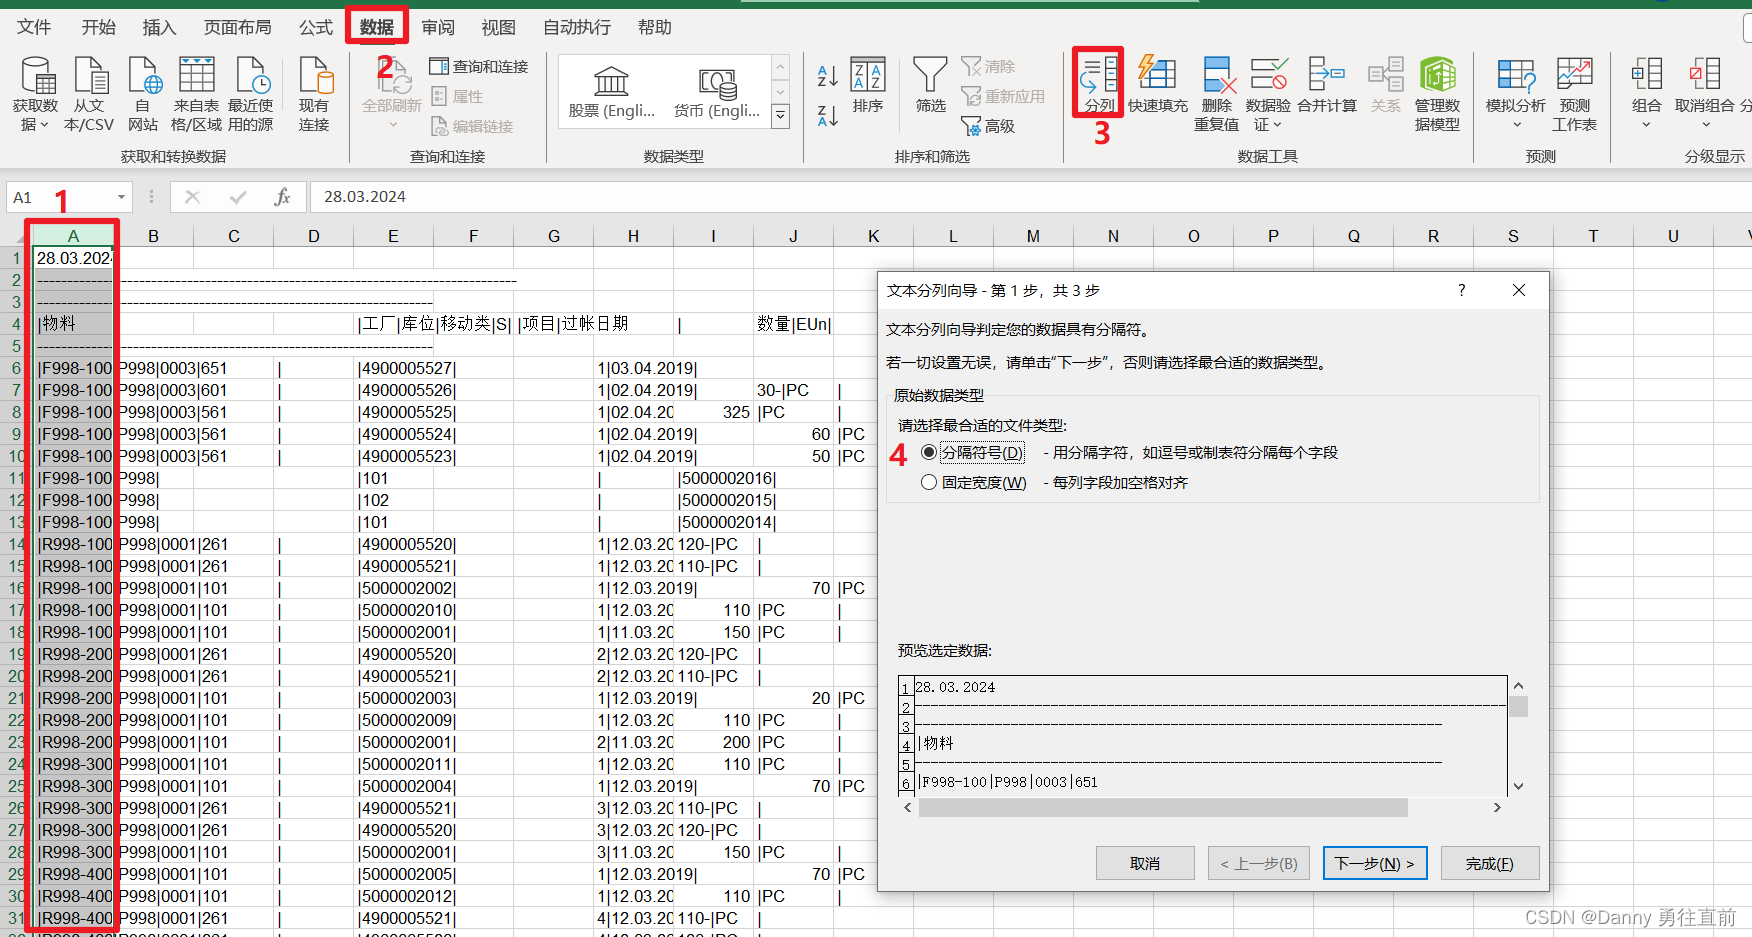Select column B header
1752x937 pixels.
click(x=153, y=236)
